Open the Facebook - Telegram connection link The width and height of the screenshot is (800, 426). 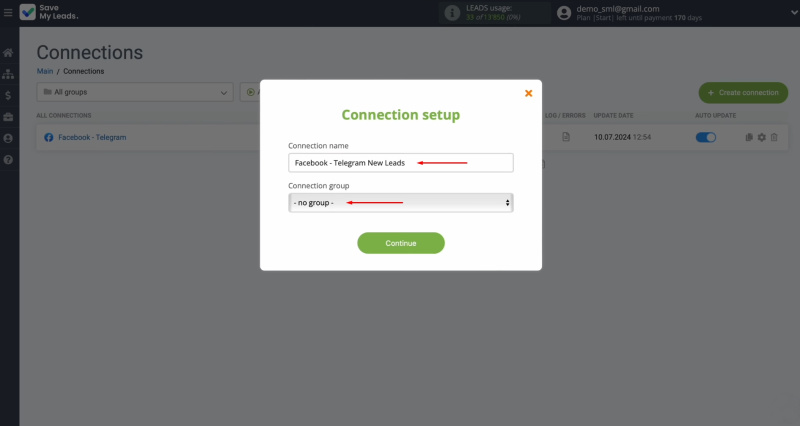click(92, 137)
